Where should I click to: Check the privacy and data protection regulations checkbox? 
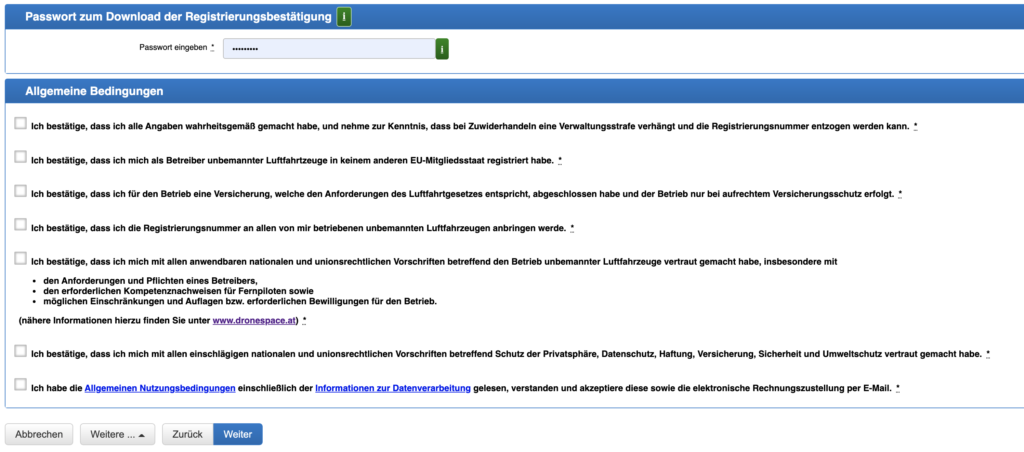click(21, 351)
